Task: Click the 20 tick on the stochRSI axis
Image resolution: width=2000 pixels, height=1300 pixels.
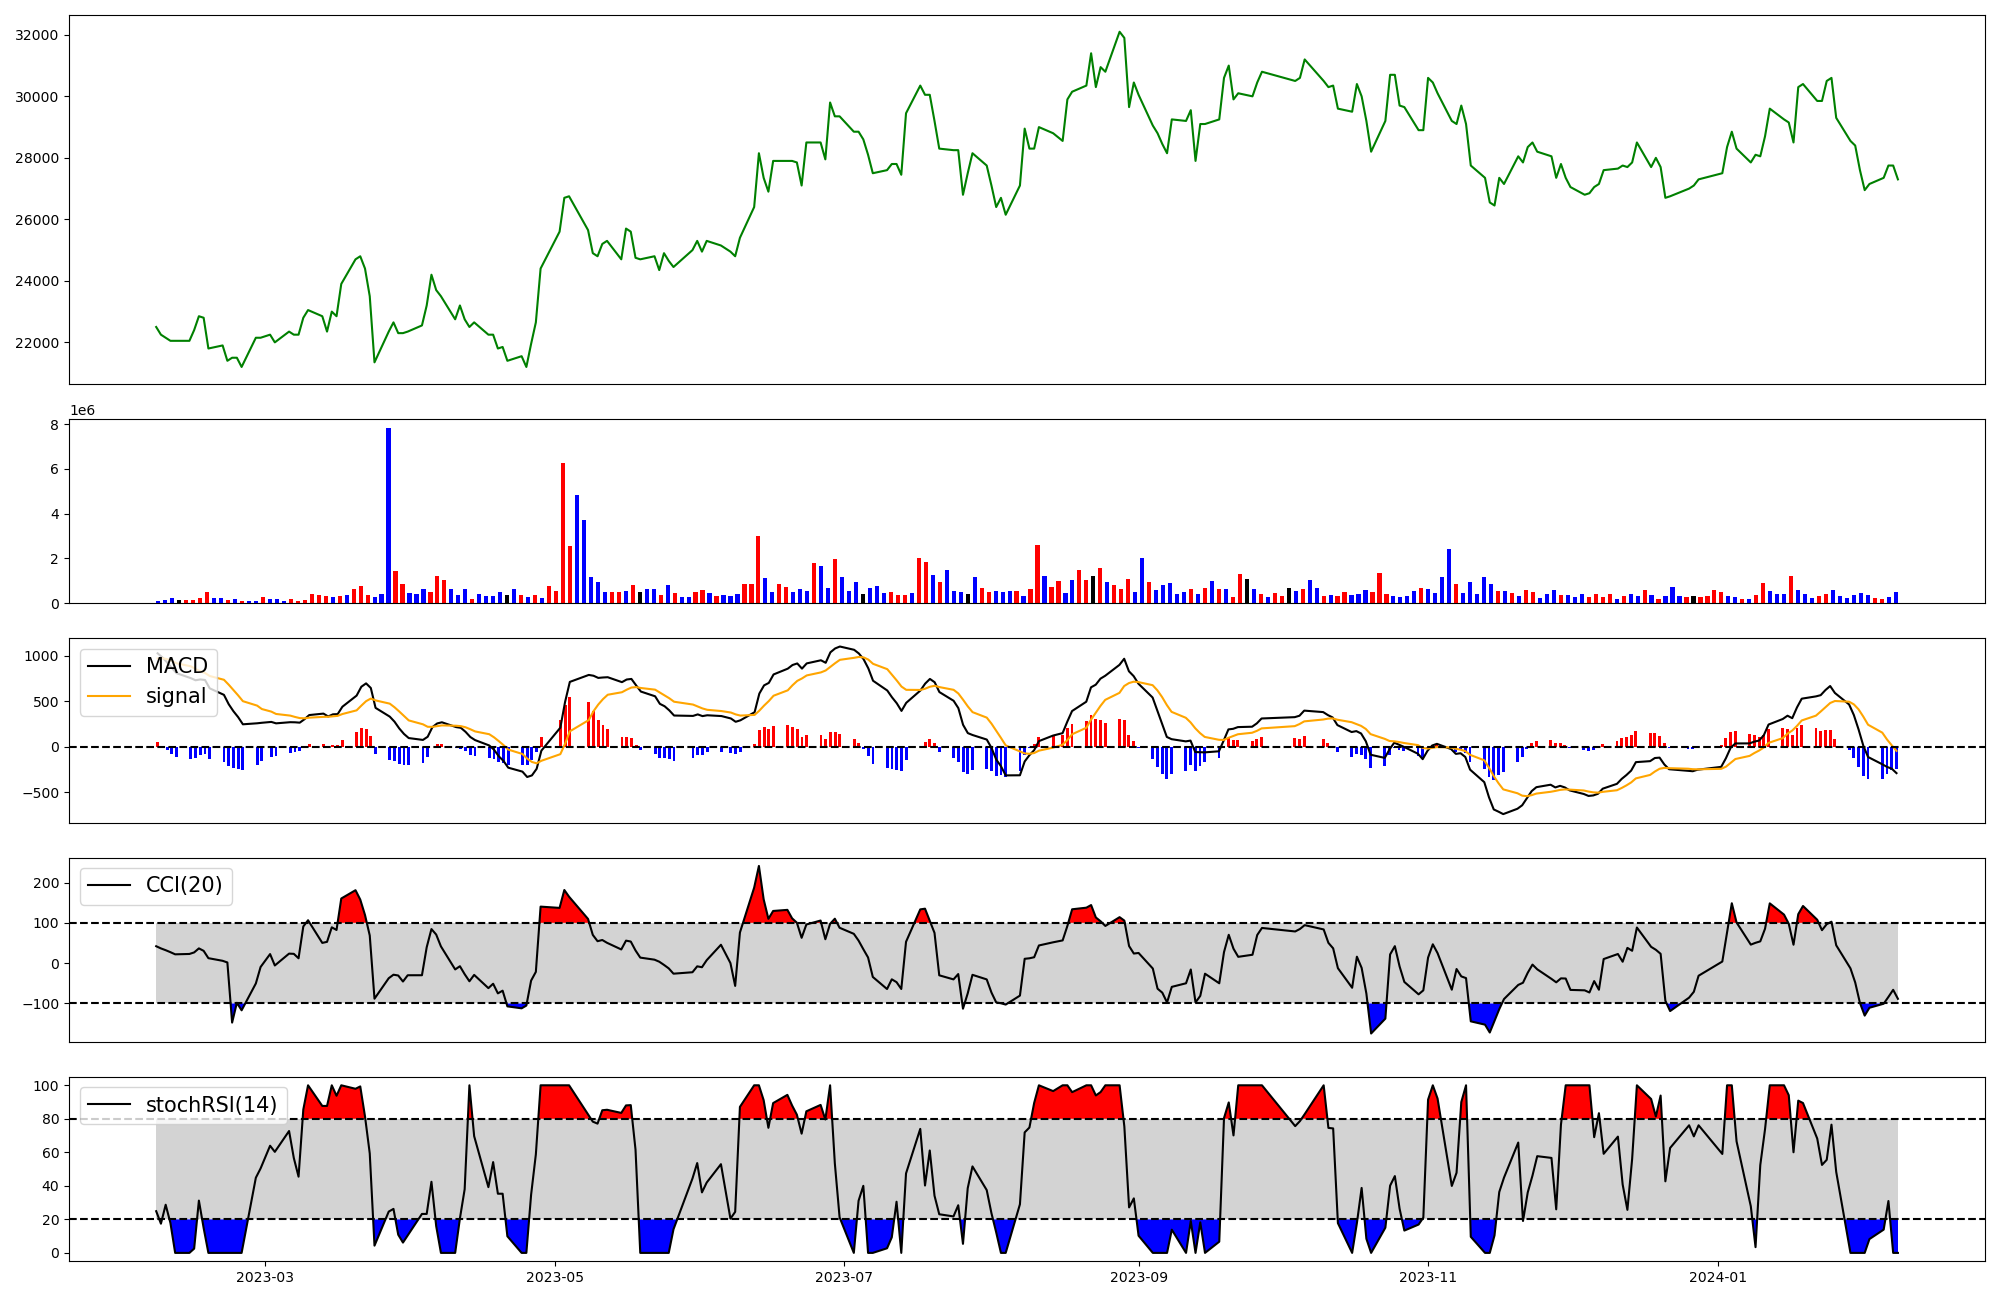Action: (50, 1220)
